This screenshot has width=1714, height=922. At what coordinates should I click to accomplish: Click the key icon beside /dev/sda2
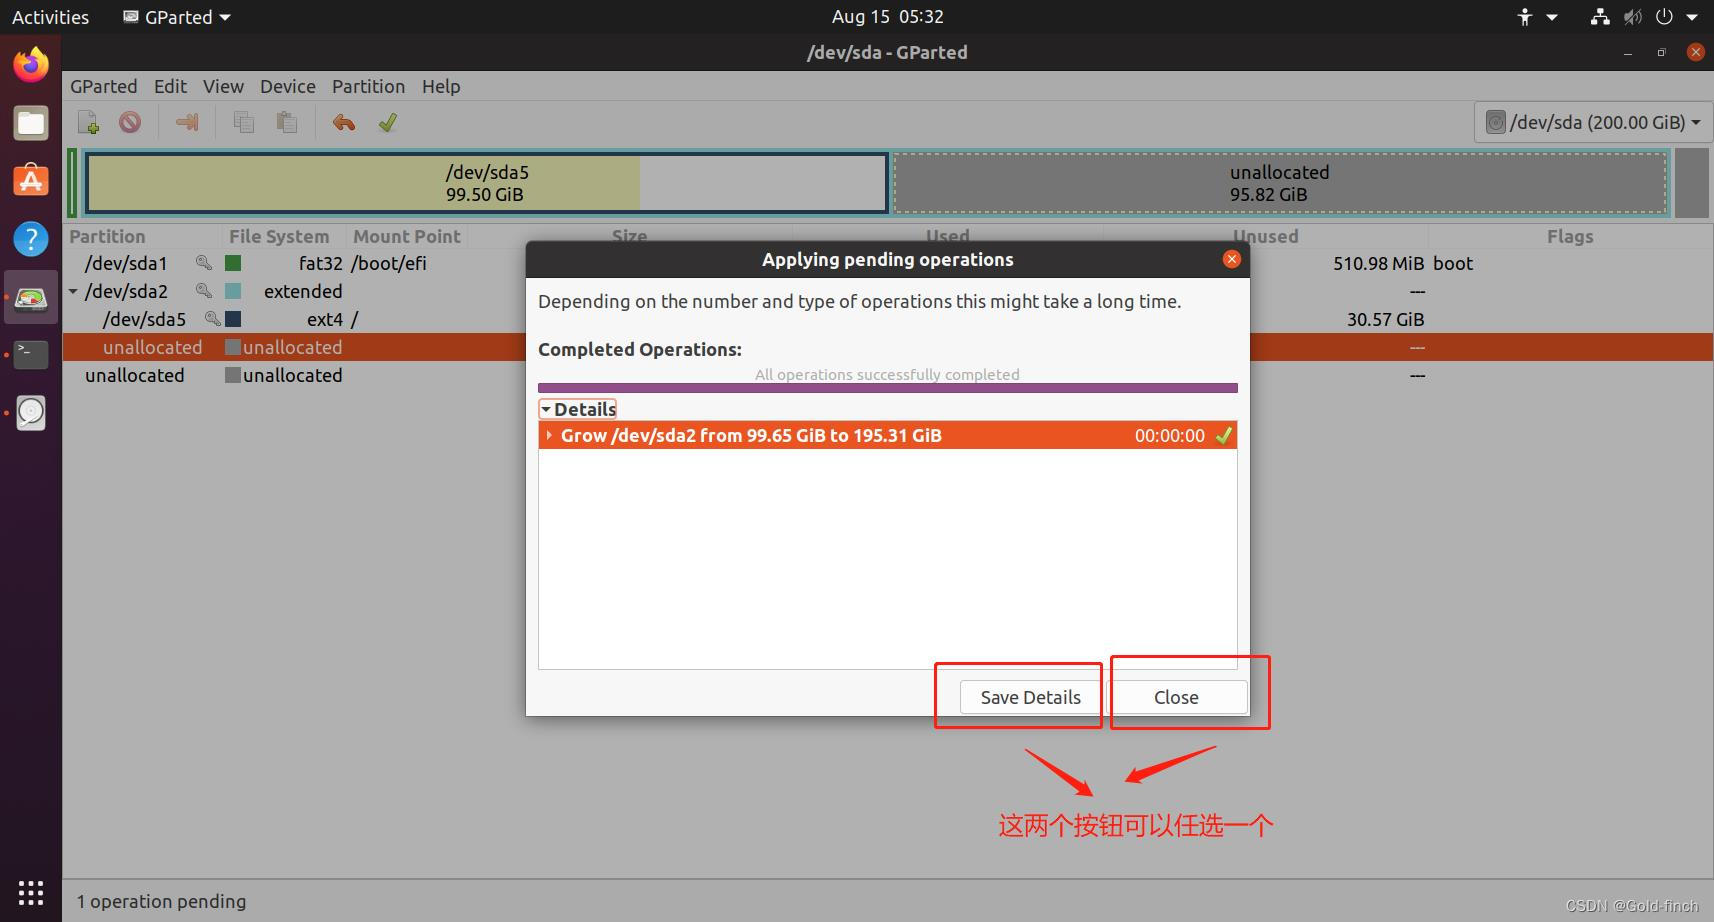tap(203, 291)
